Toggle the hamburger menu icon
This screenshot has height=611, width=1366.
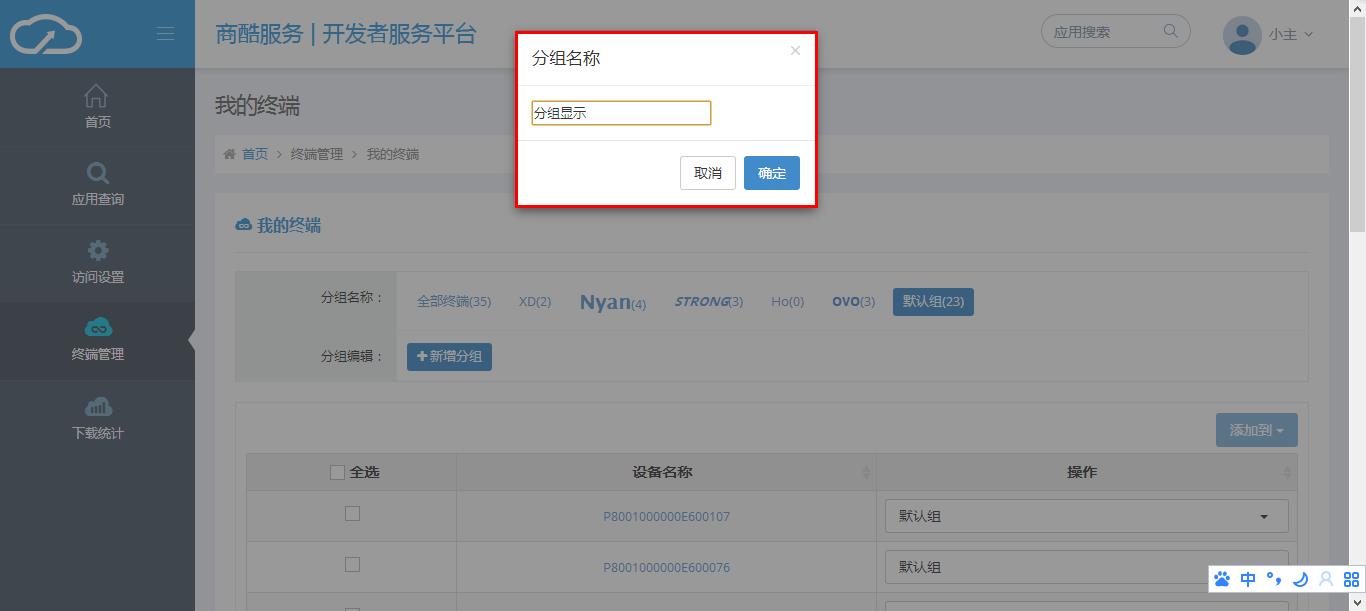pos(166,34)
